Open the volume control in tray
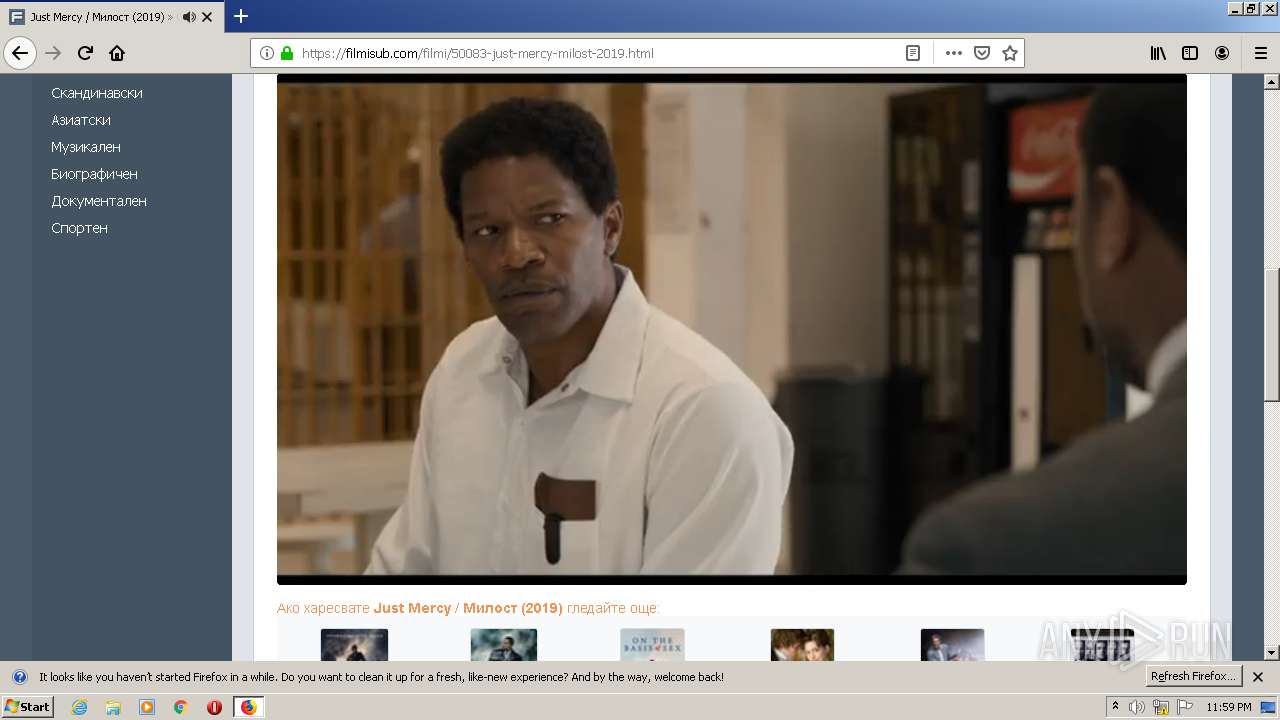 (x=1137, y=707)
